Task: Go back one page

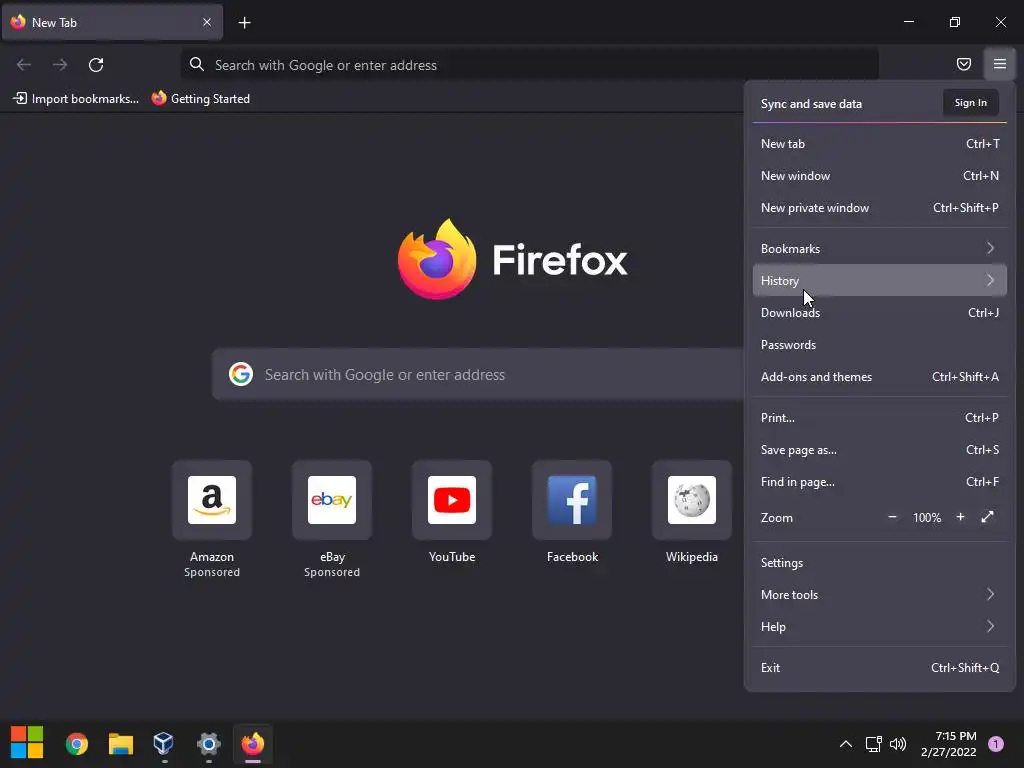Action: pyautogui.click(x=24, y=65)
